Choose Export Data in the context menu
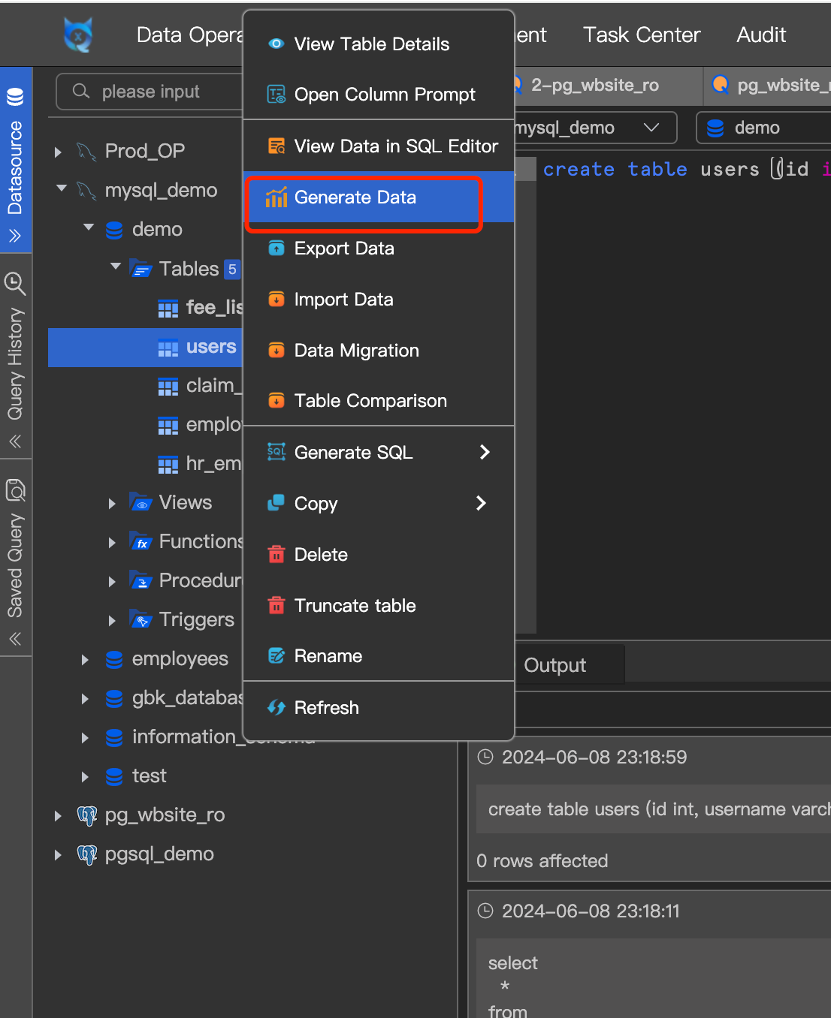Viewport: 832px width, 1018px height. click(378, 249)
